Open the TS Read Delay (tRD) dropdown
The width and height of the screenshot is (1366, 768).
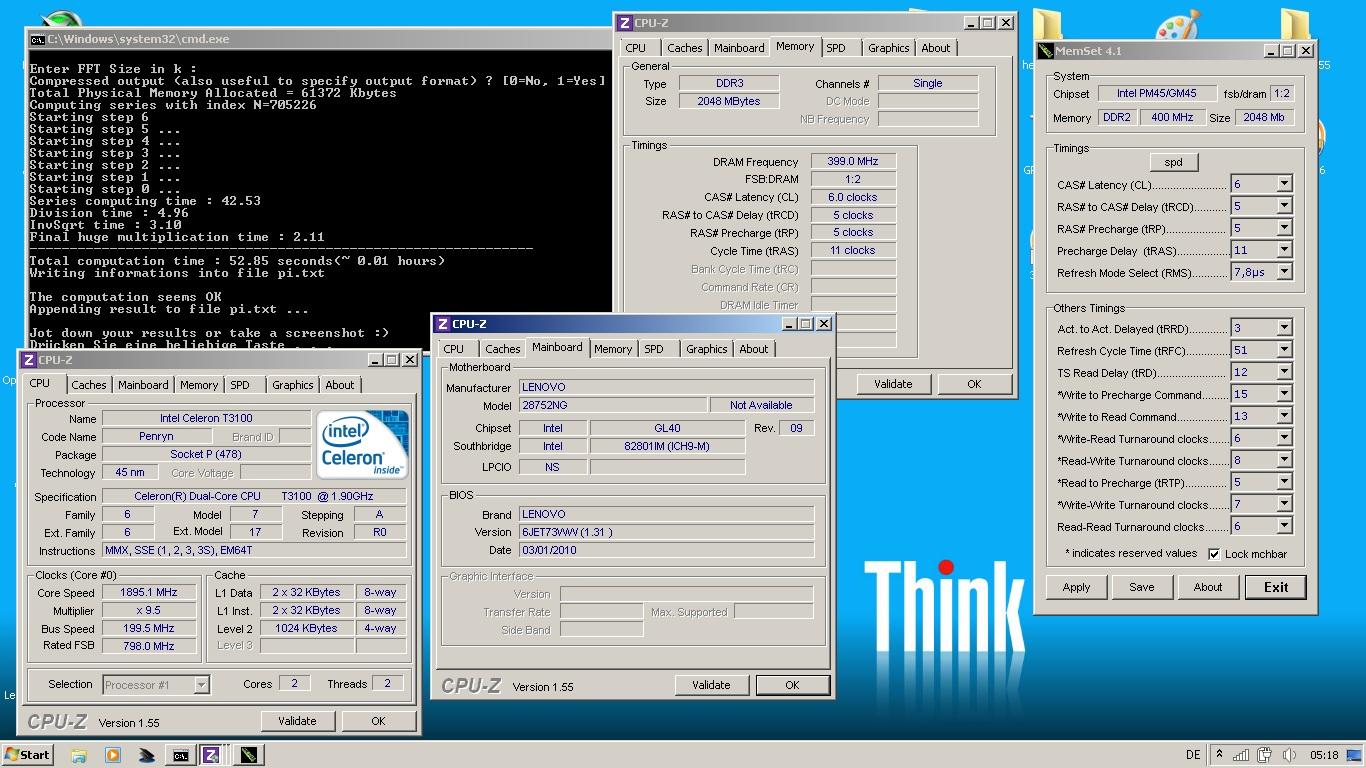(1284, 372)
